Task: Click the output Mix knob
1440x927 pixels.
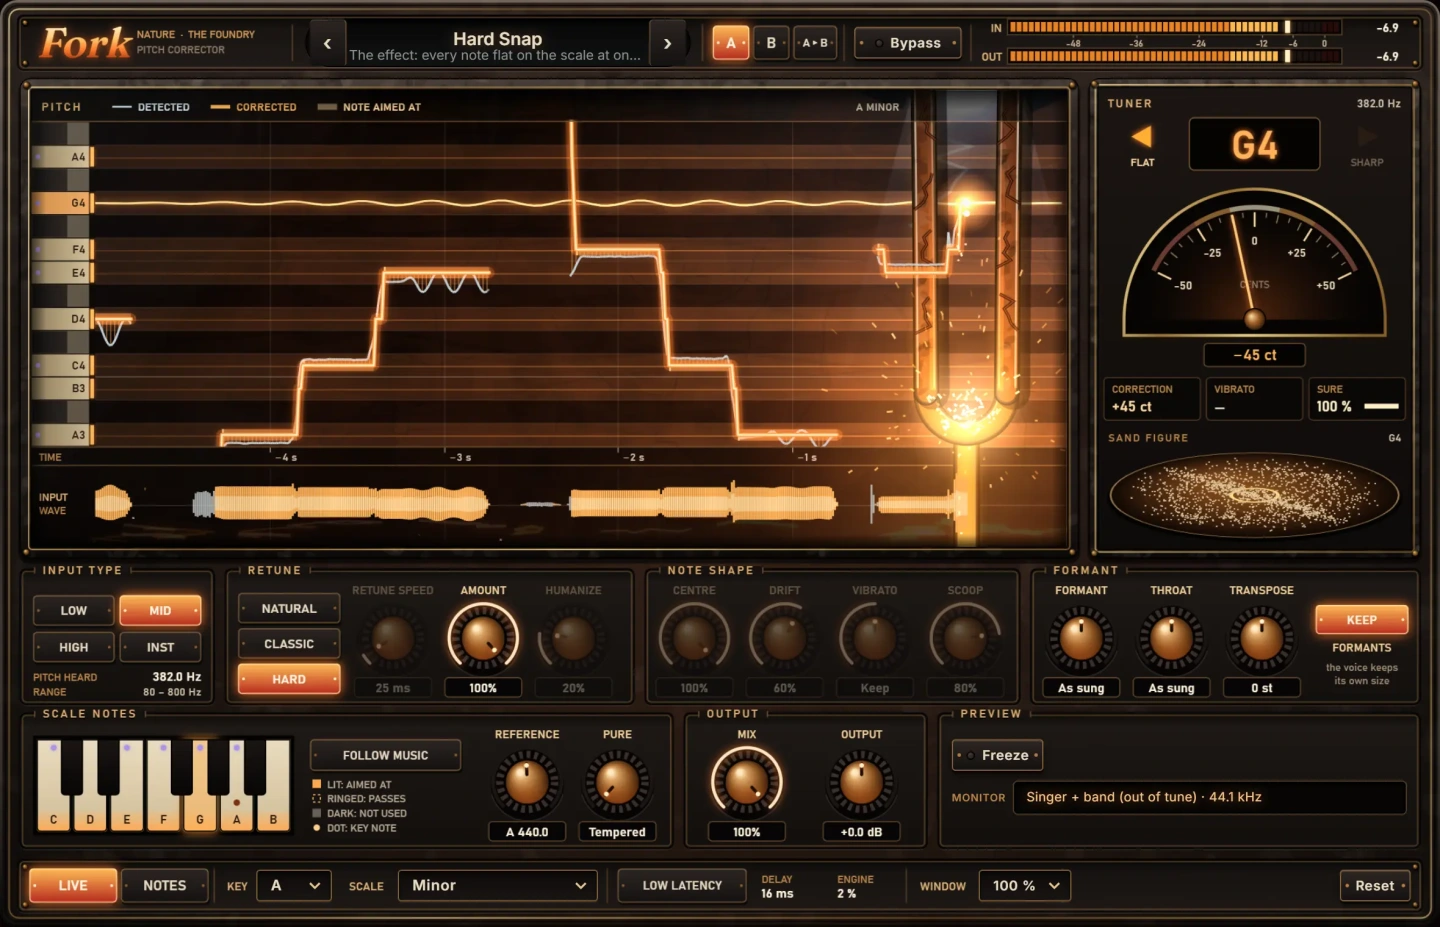Action: [746, 782]
